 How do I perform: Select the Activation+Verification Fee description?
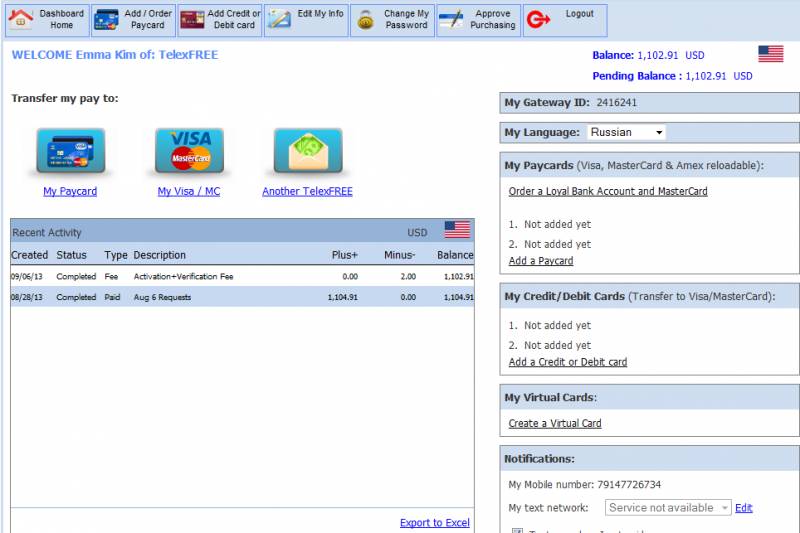pos(183,276)
